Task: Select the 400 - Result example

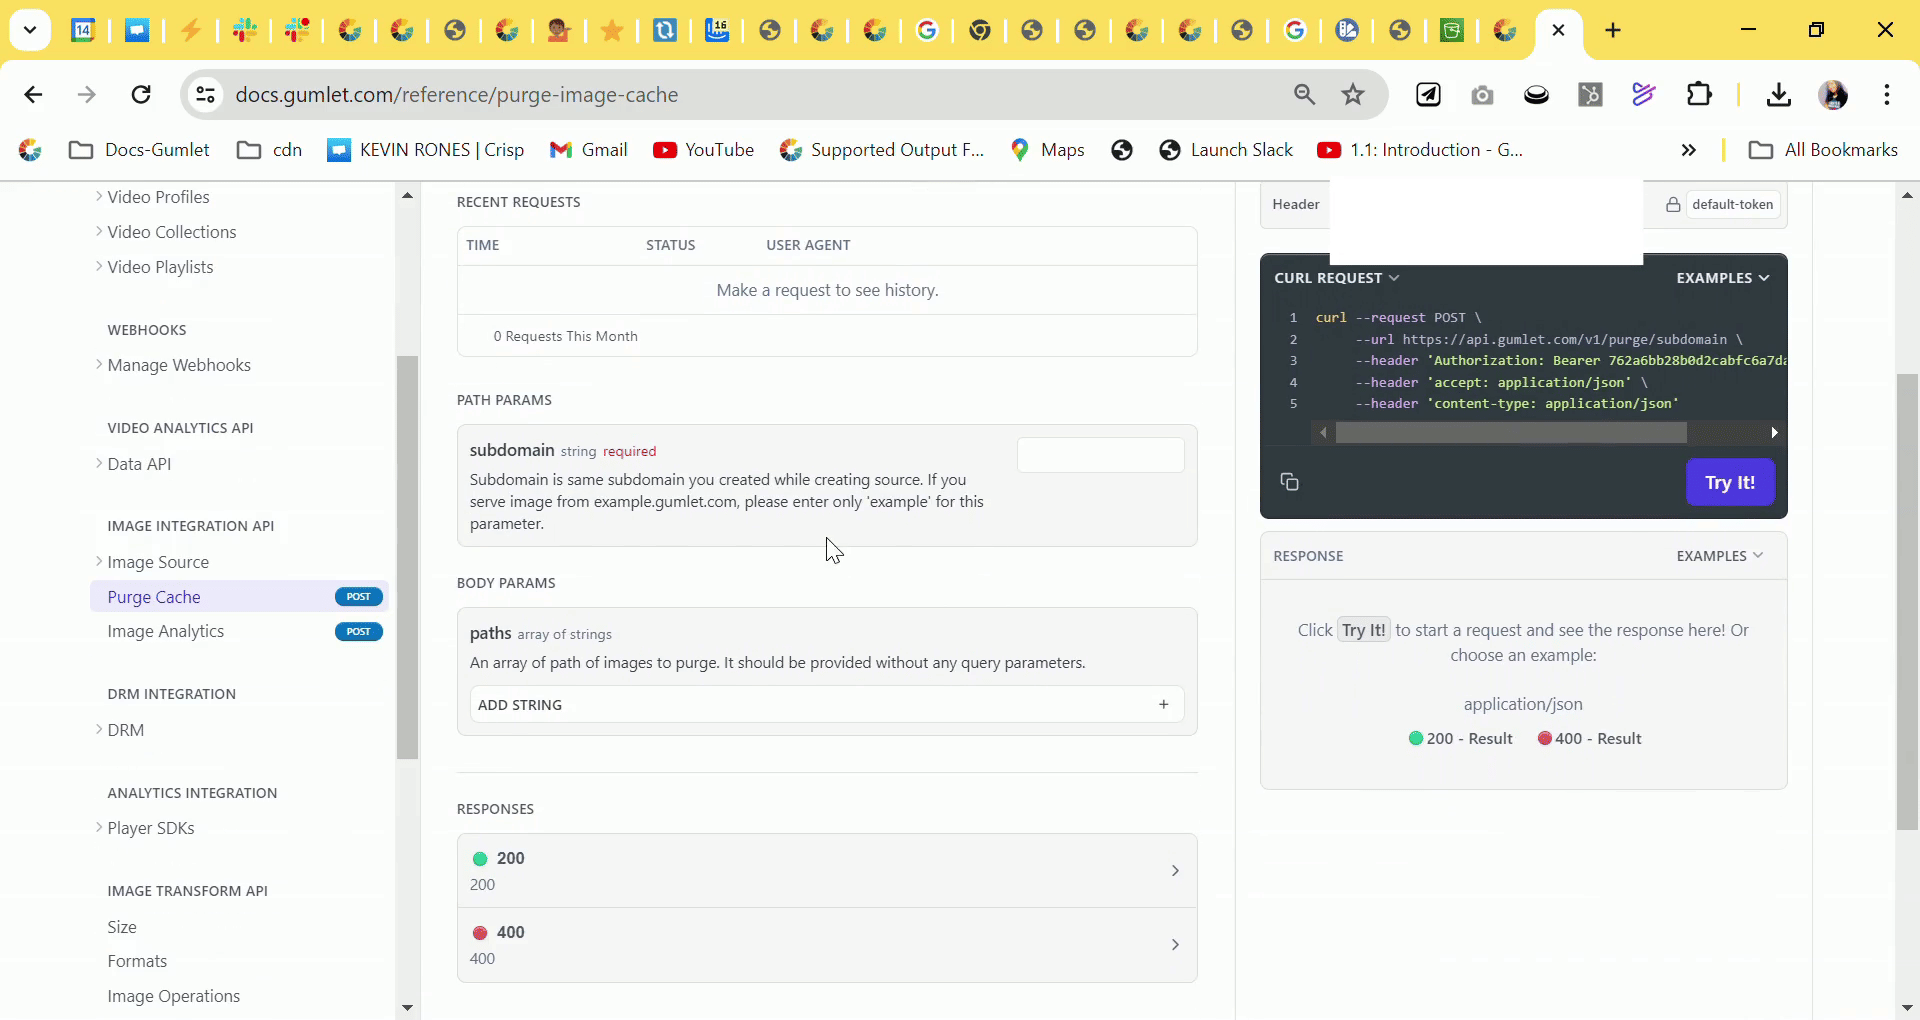Action: click(1589, 739)
